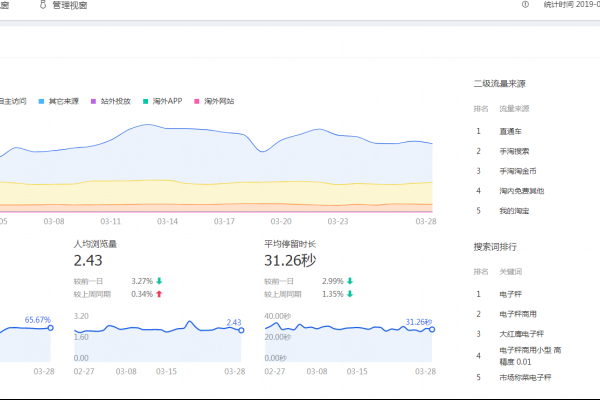Click the 03-11 axis date label
Screen dimensions: 600x400
click(x=111, y=222)
